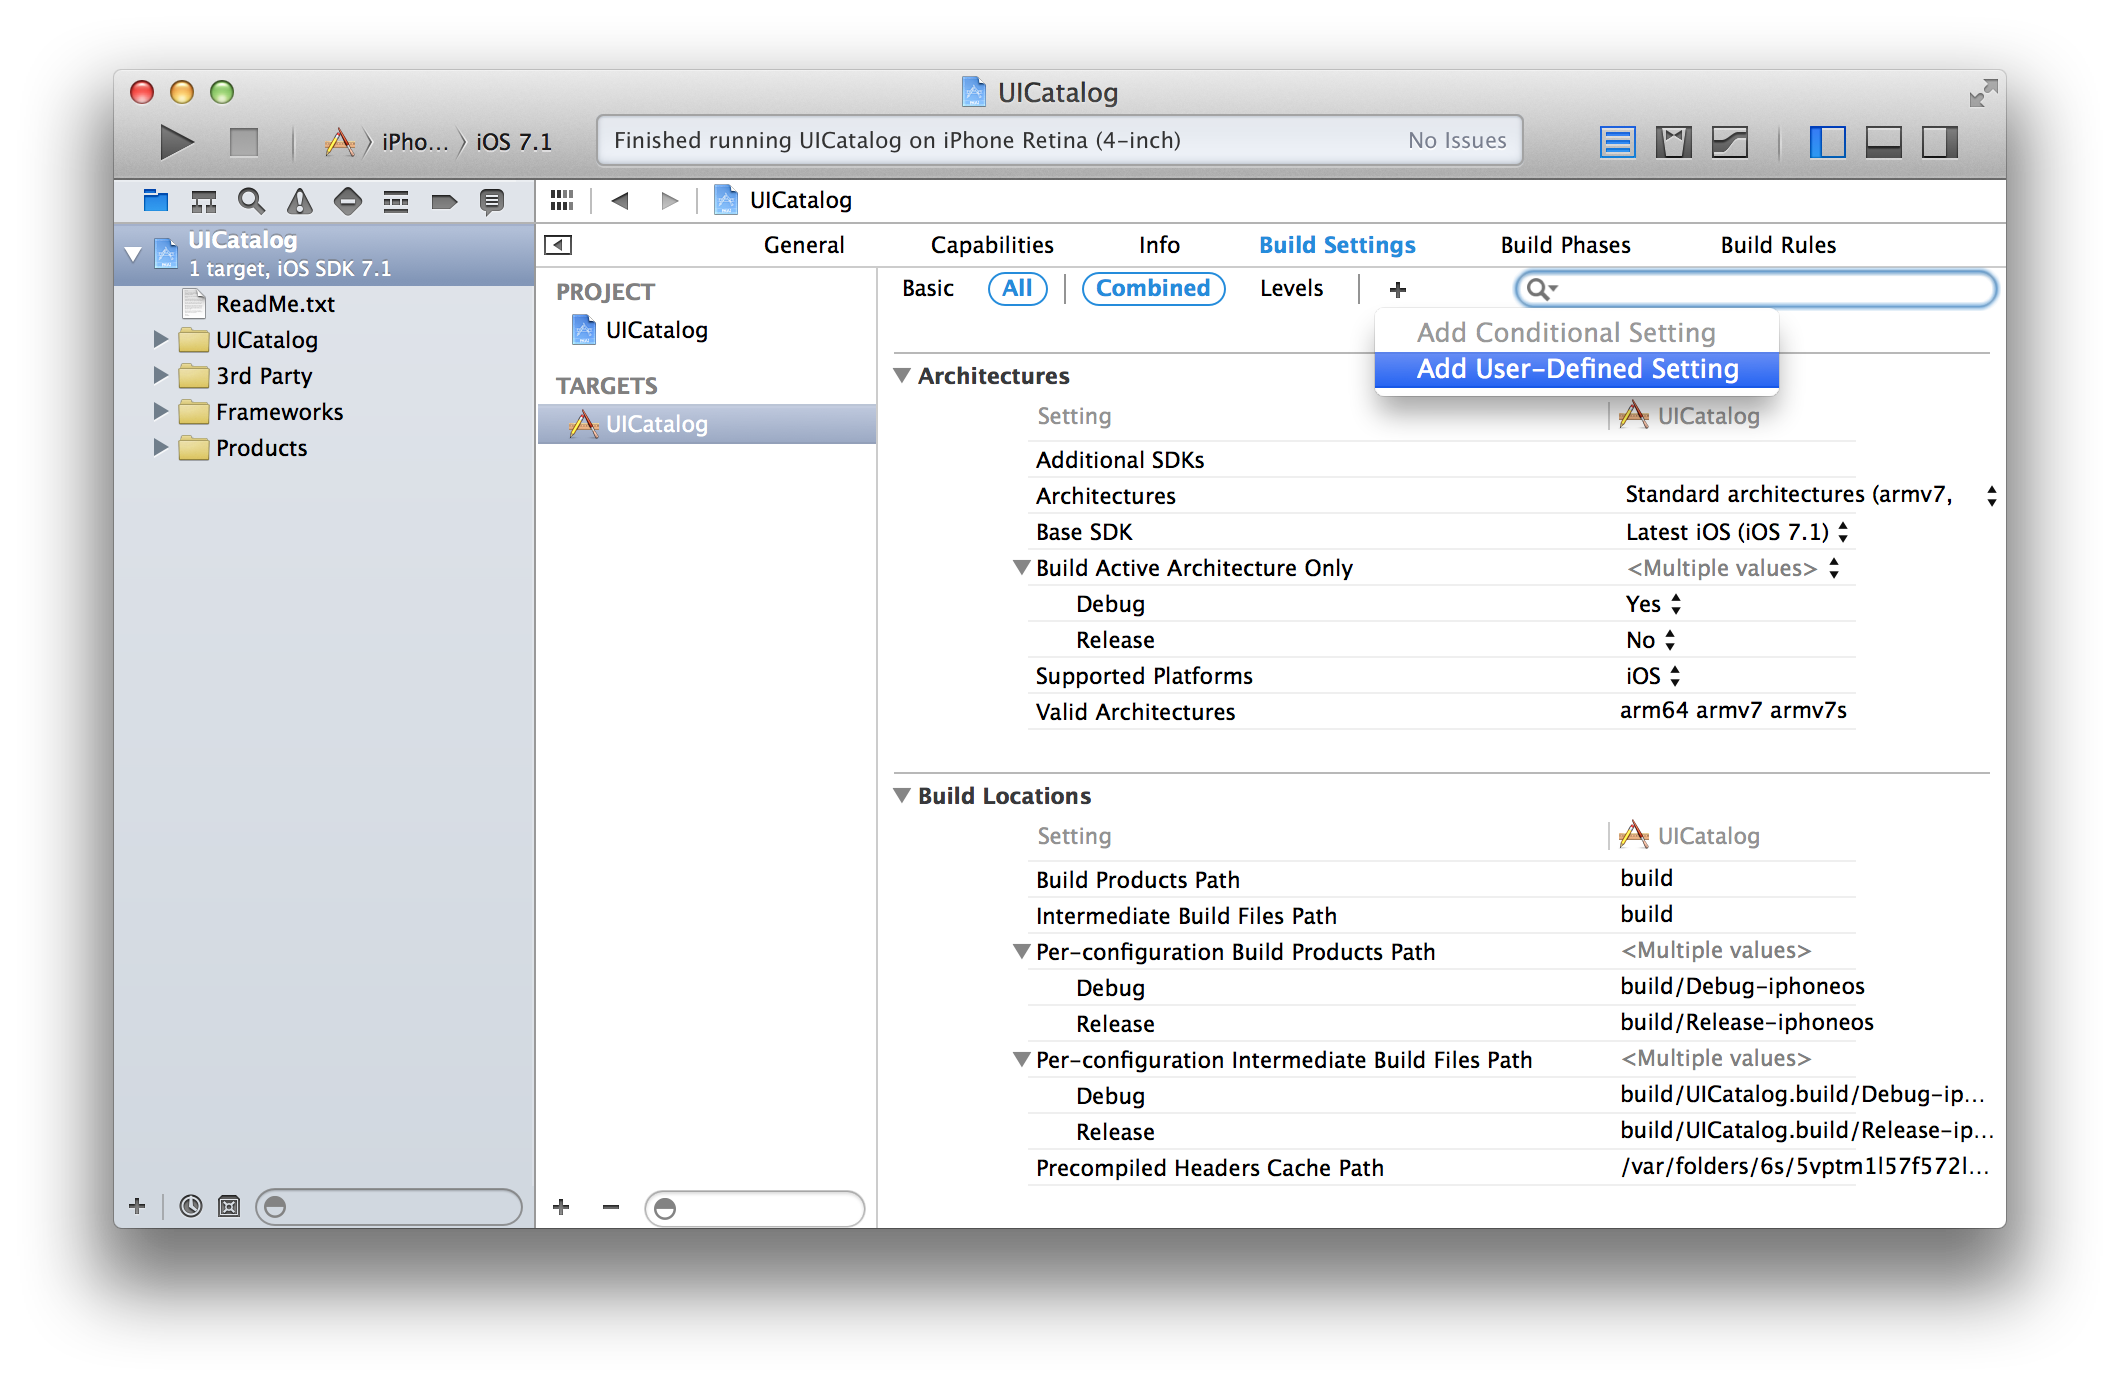Expand the Build Locations section

(x=905, y=795)
